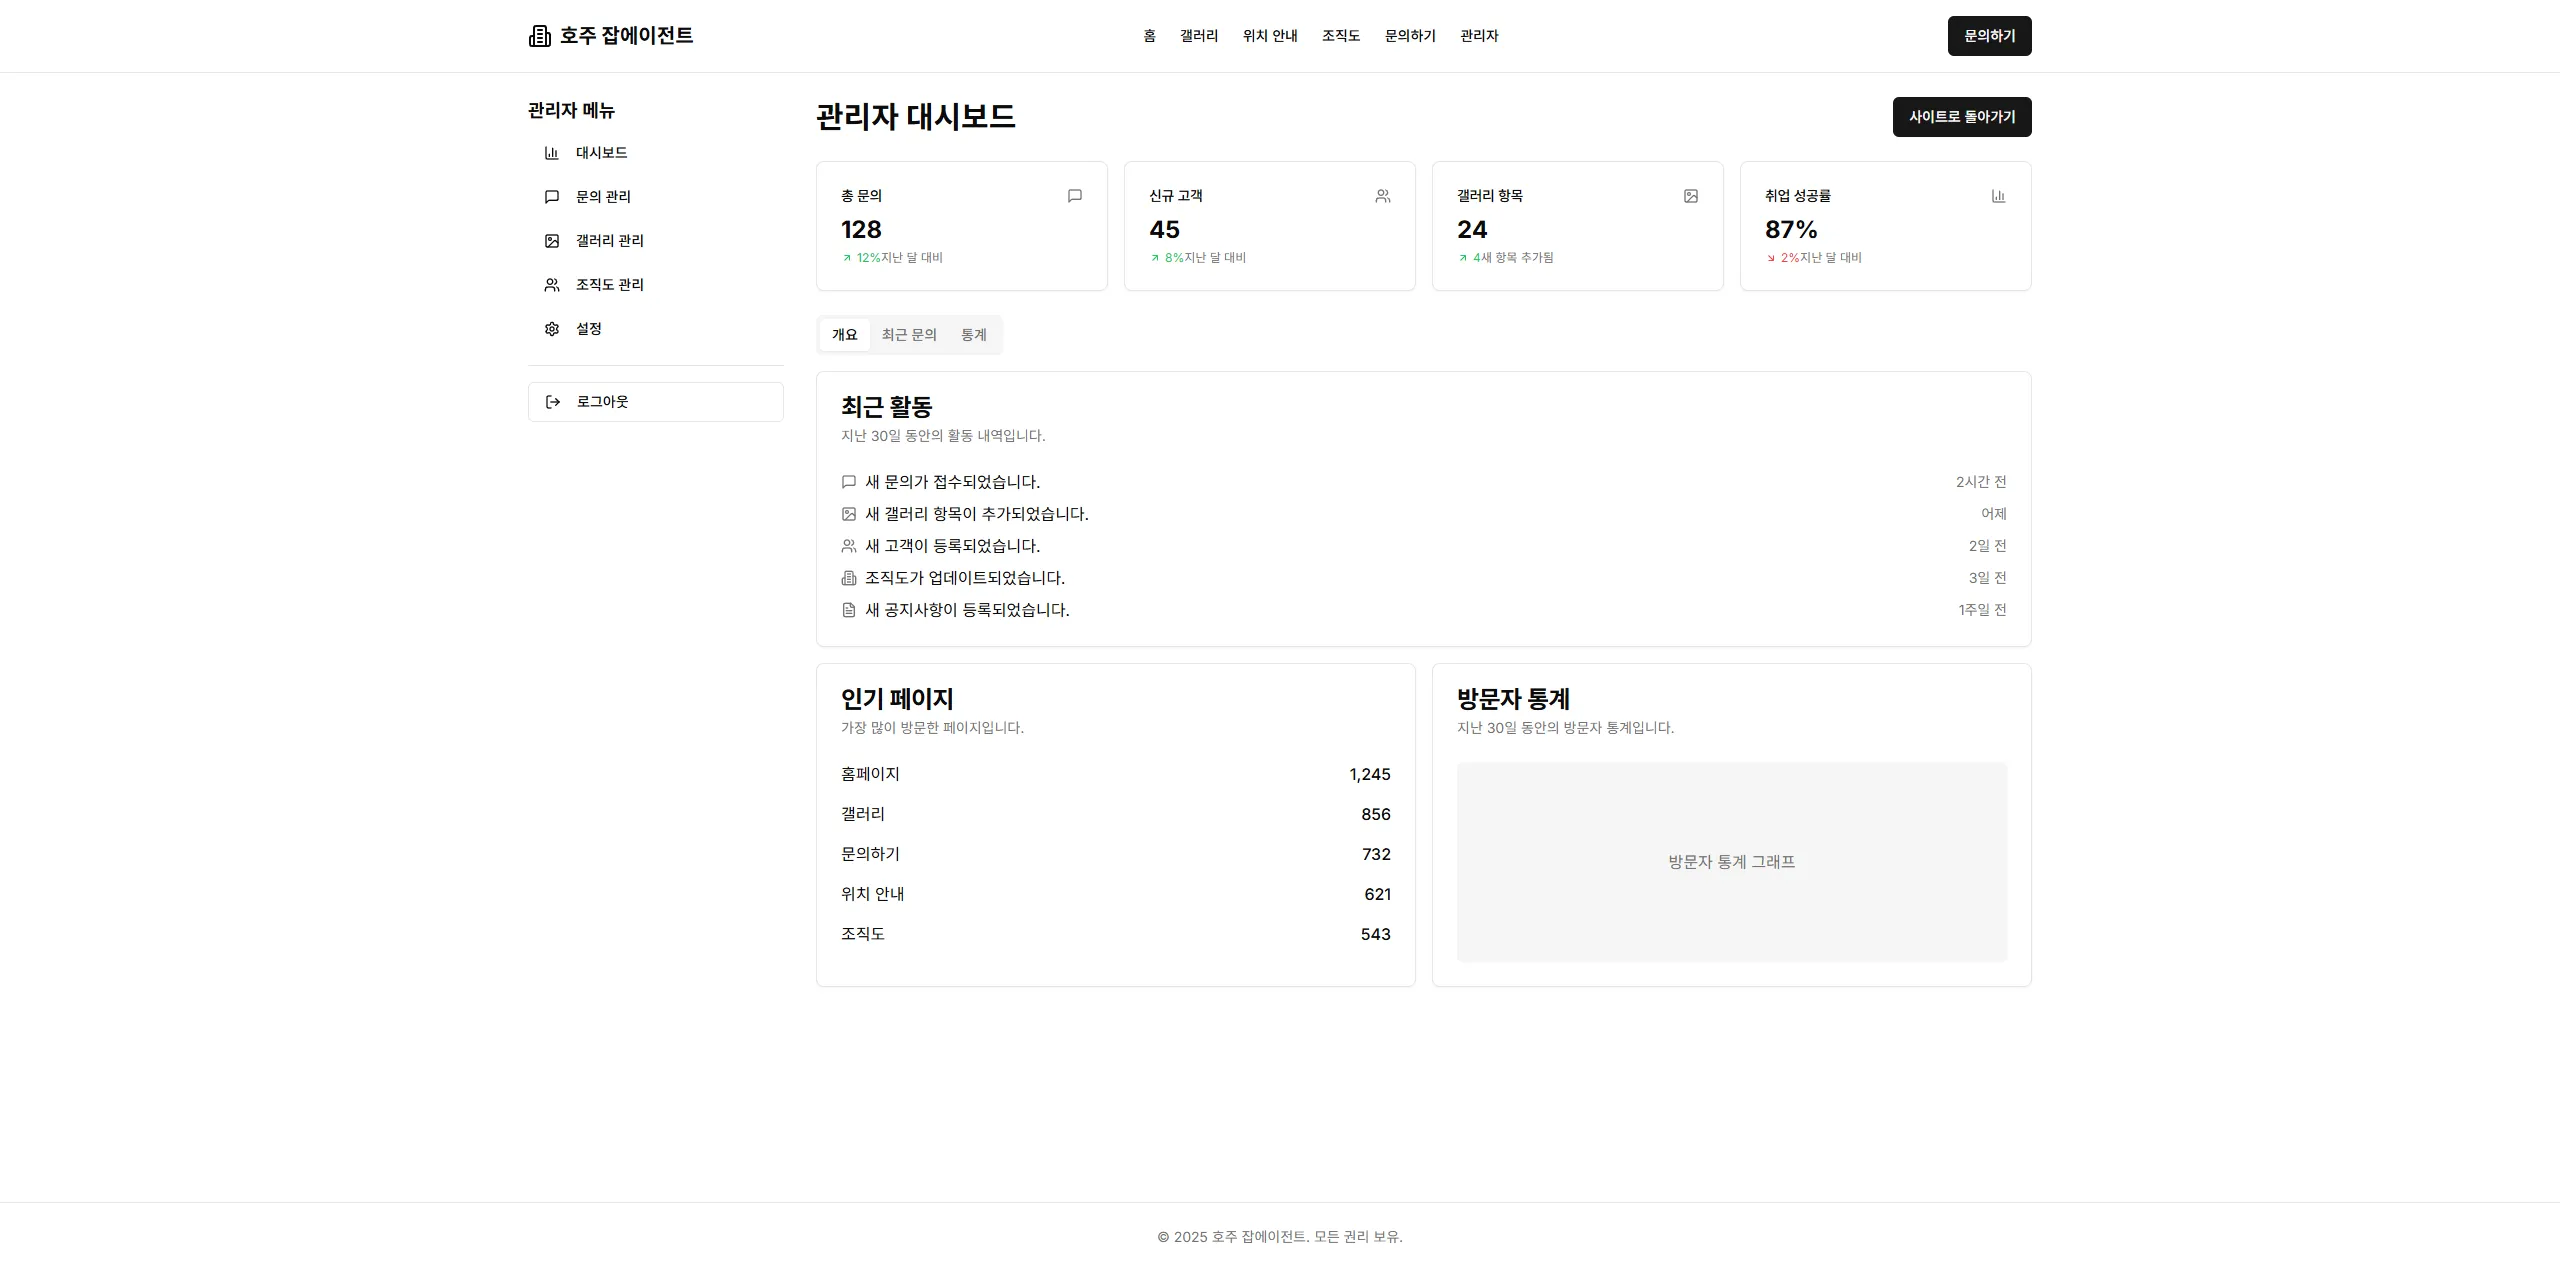Open 위치 안내 in the top navigation
The width and height of the screenshot is (2560, 1271).
(x=1270, y=36)
